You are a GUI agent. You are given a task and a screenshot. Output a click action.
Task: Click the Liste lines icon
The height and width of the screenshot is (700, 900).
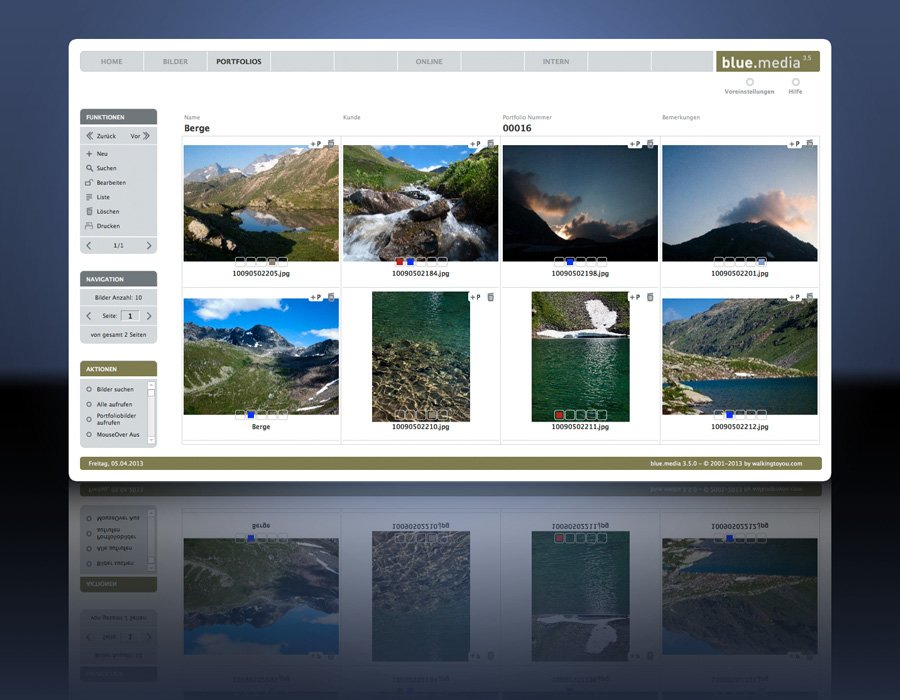89,197
